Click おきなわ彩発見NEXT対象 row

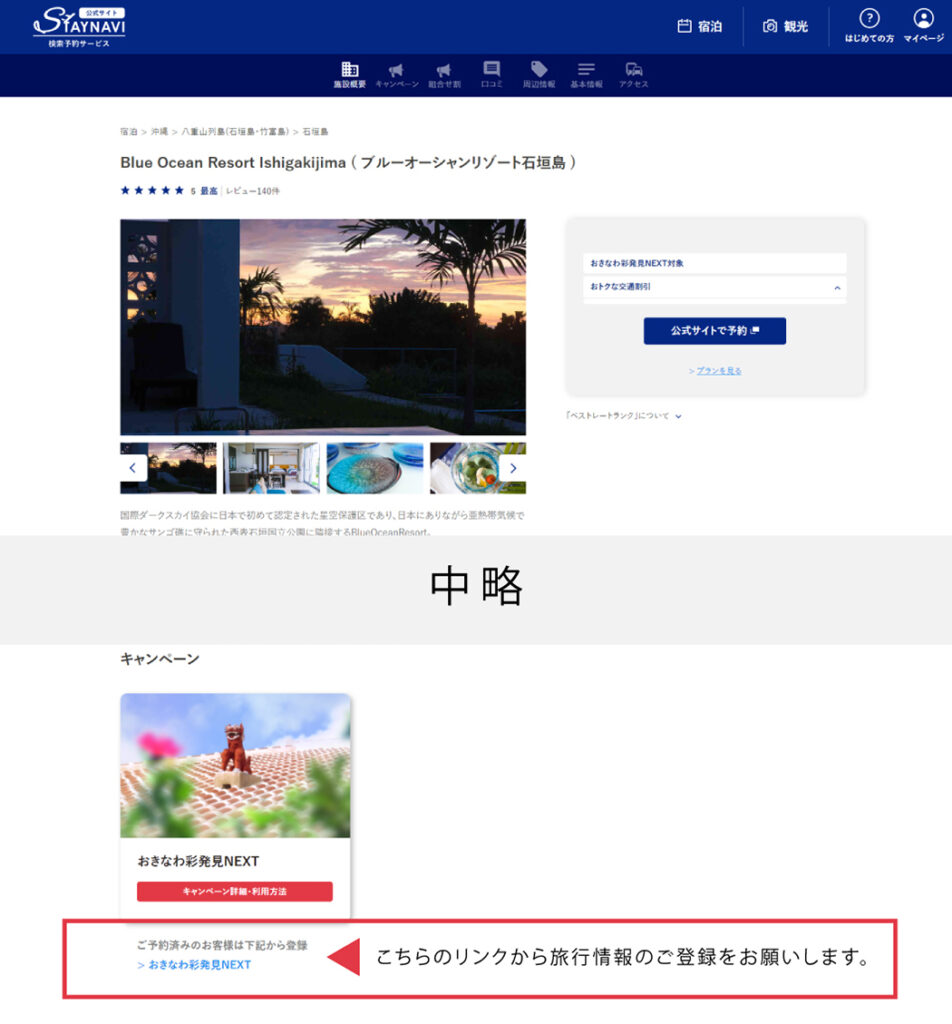[x=714, y=263]
